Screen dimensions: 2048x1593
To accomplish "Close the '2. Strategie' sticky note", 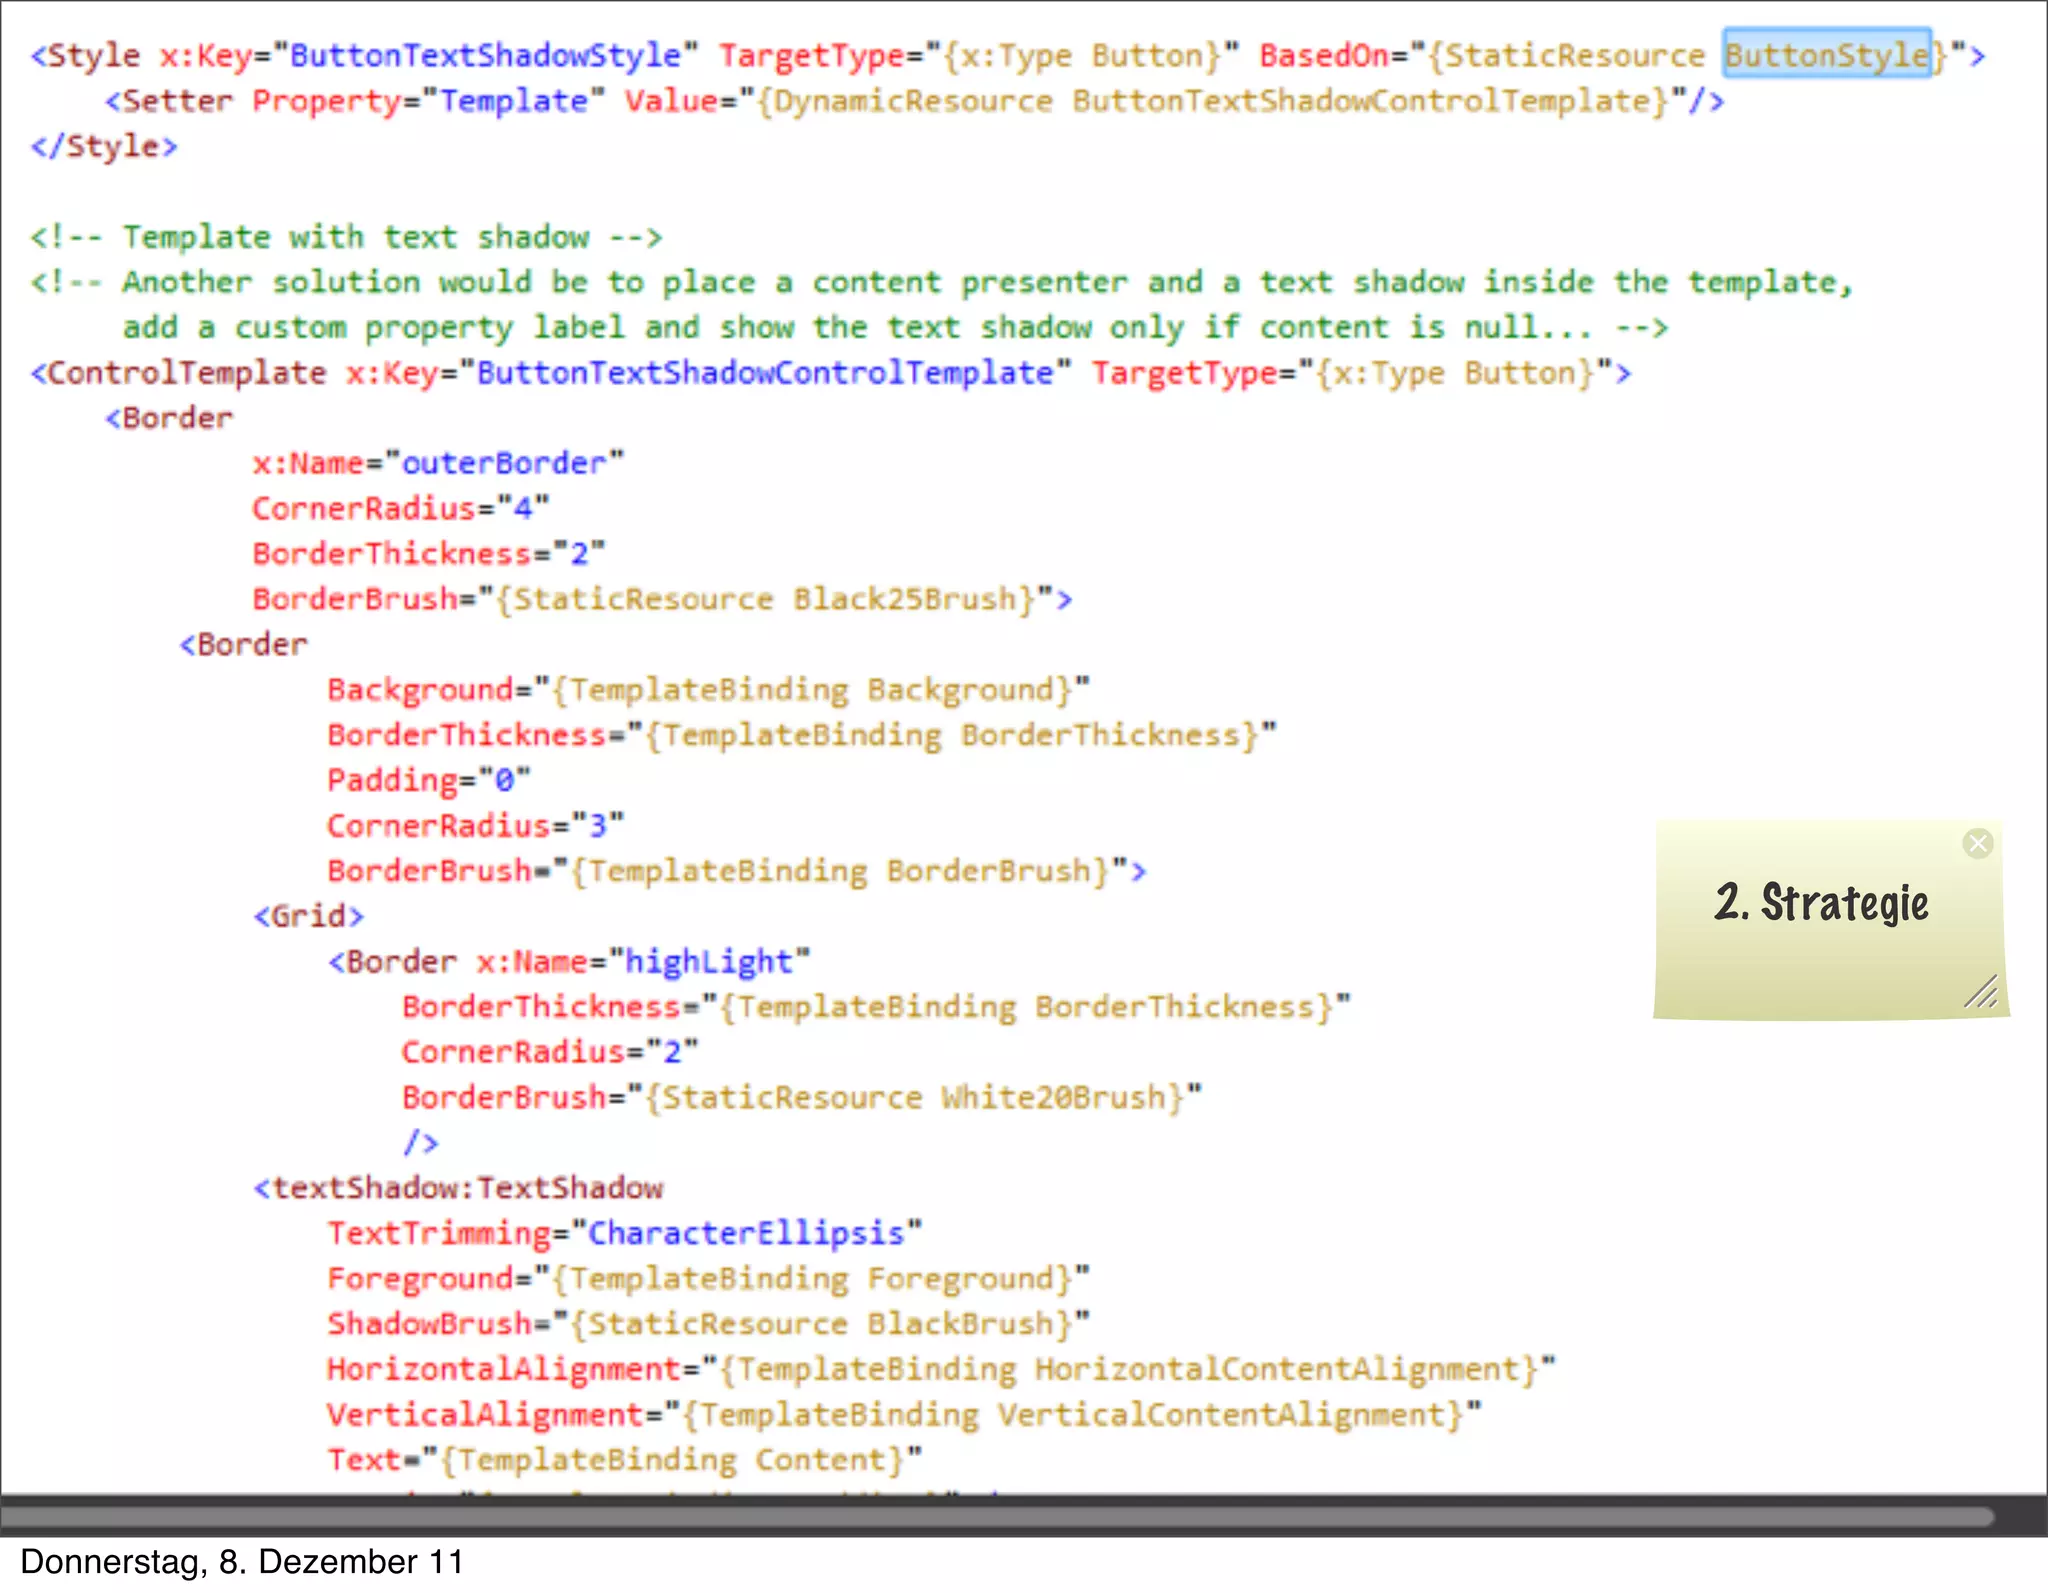I will point(1977,843).
